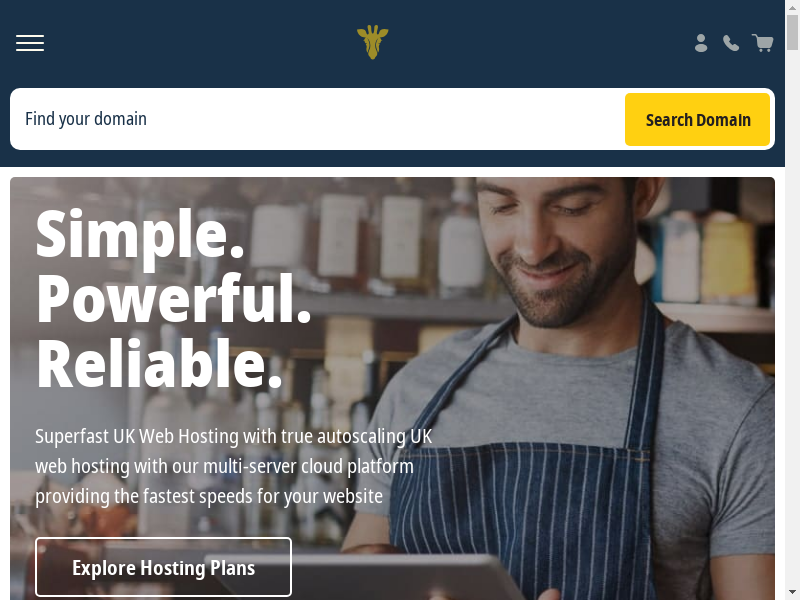Click the vertical scrollbar thumb
The image size is (800, 600).
[x=792, y=33]
